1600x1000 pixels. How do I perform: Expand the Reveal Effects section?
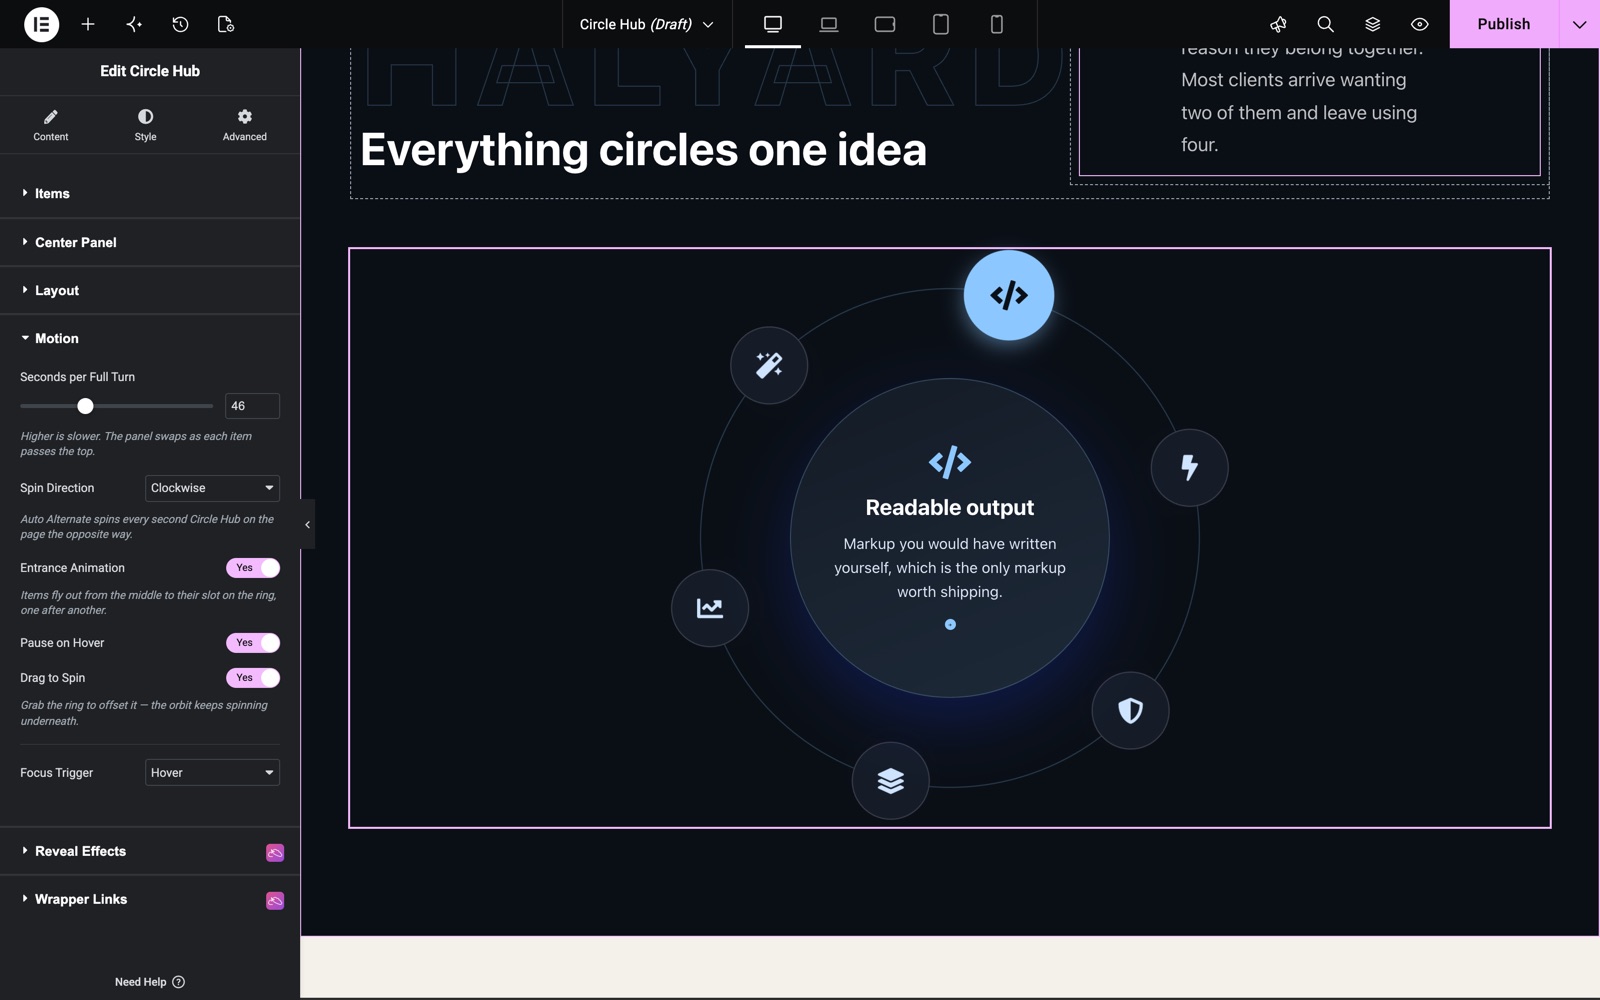pos(150,851)
